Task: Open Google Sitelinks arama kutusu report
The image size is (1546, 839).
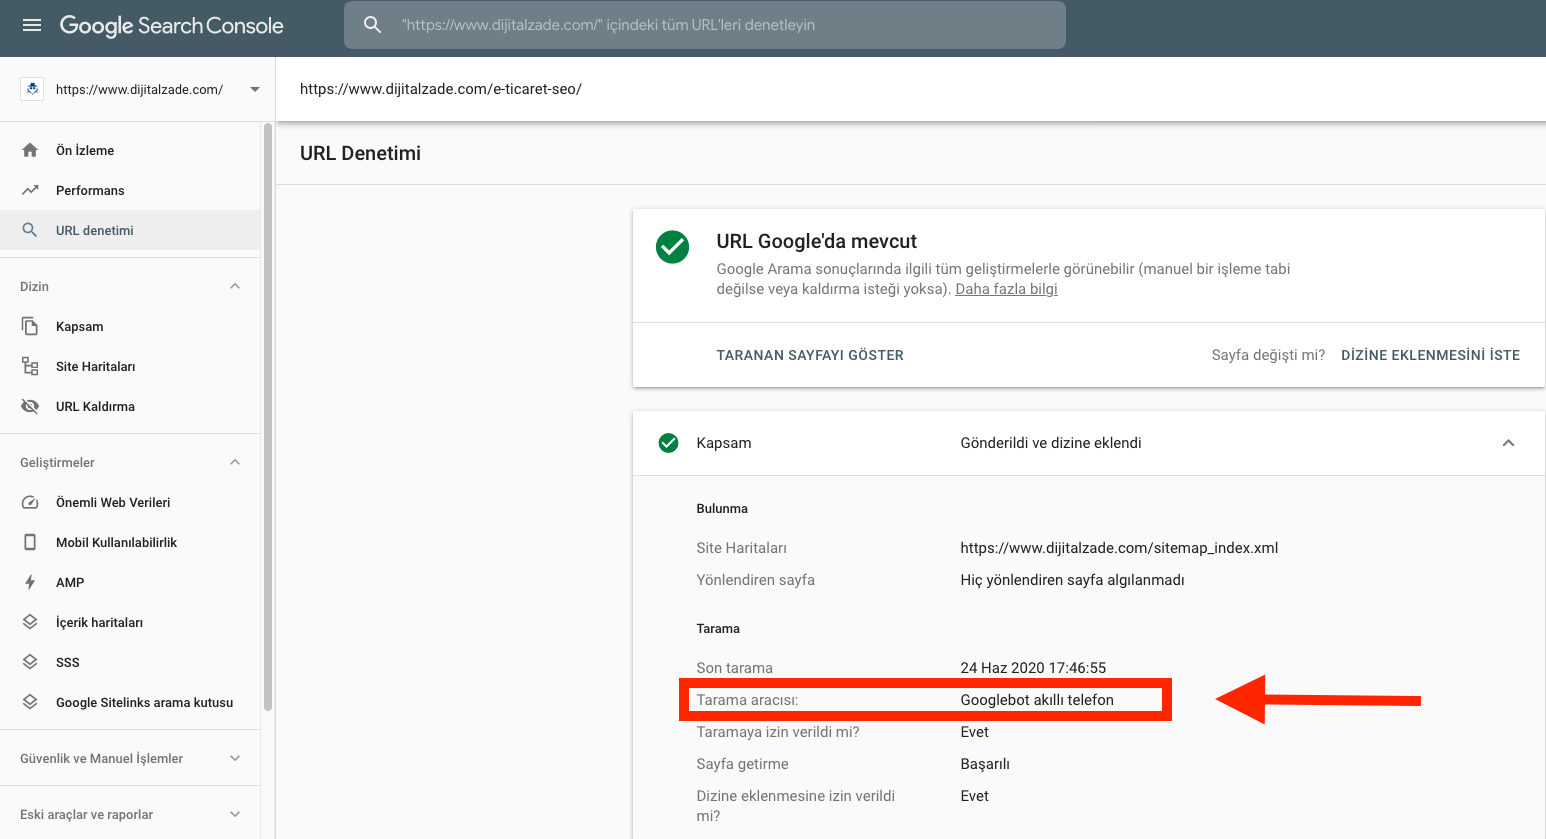Action: [130, 702]
